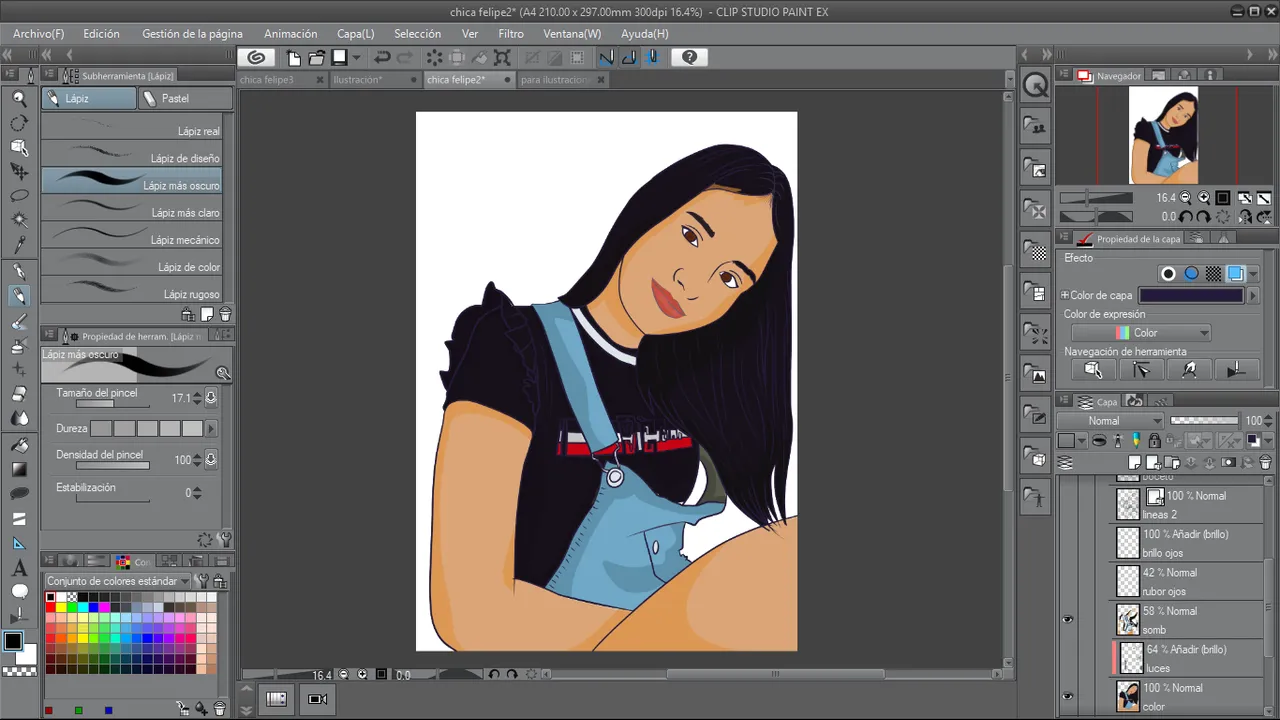Open the blending mode Normal dropdown
1280x720 pixels.
pyautogui.click(x=1111, y=421)
